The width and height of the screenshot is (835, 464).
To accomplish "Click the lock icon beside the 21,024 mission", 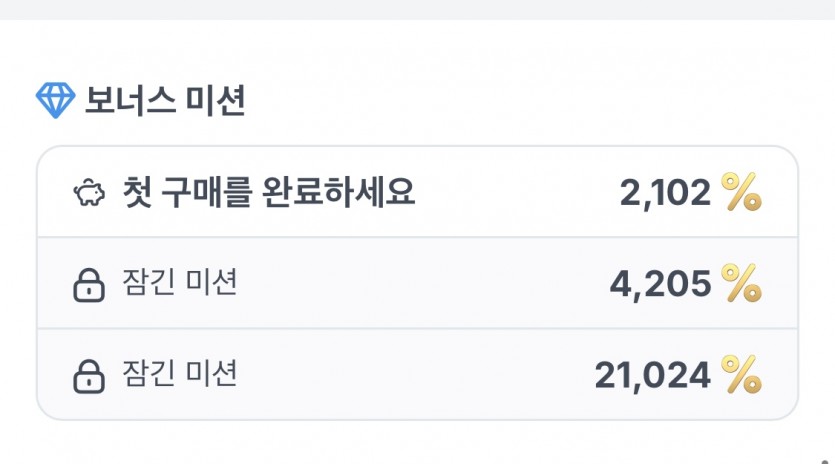I will 89,376.
